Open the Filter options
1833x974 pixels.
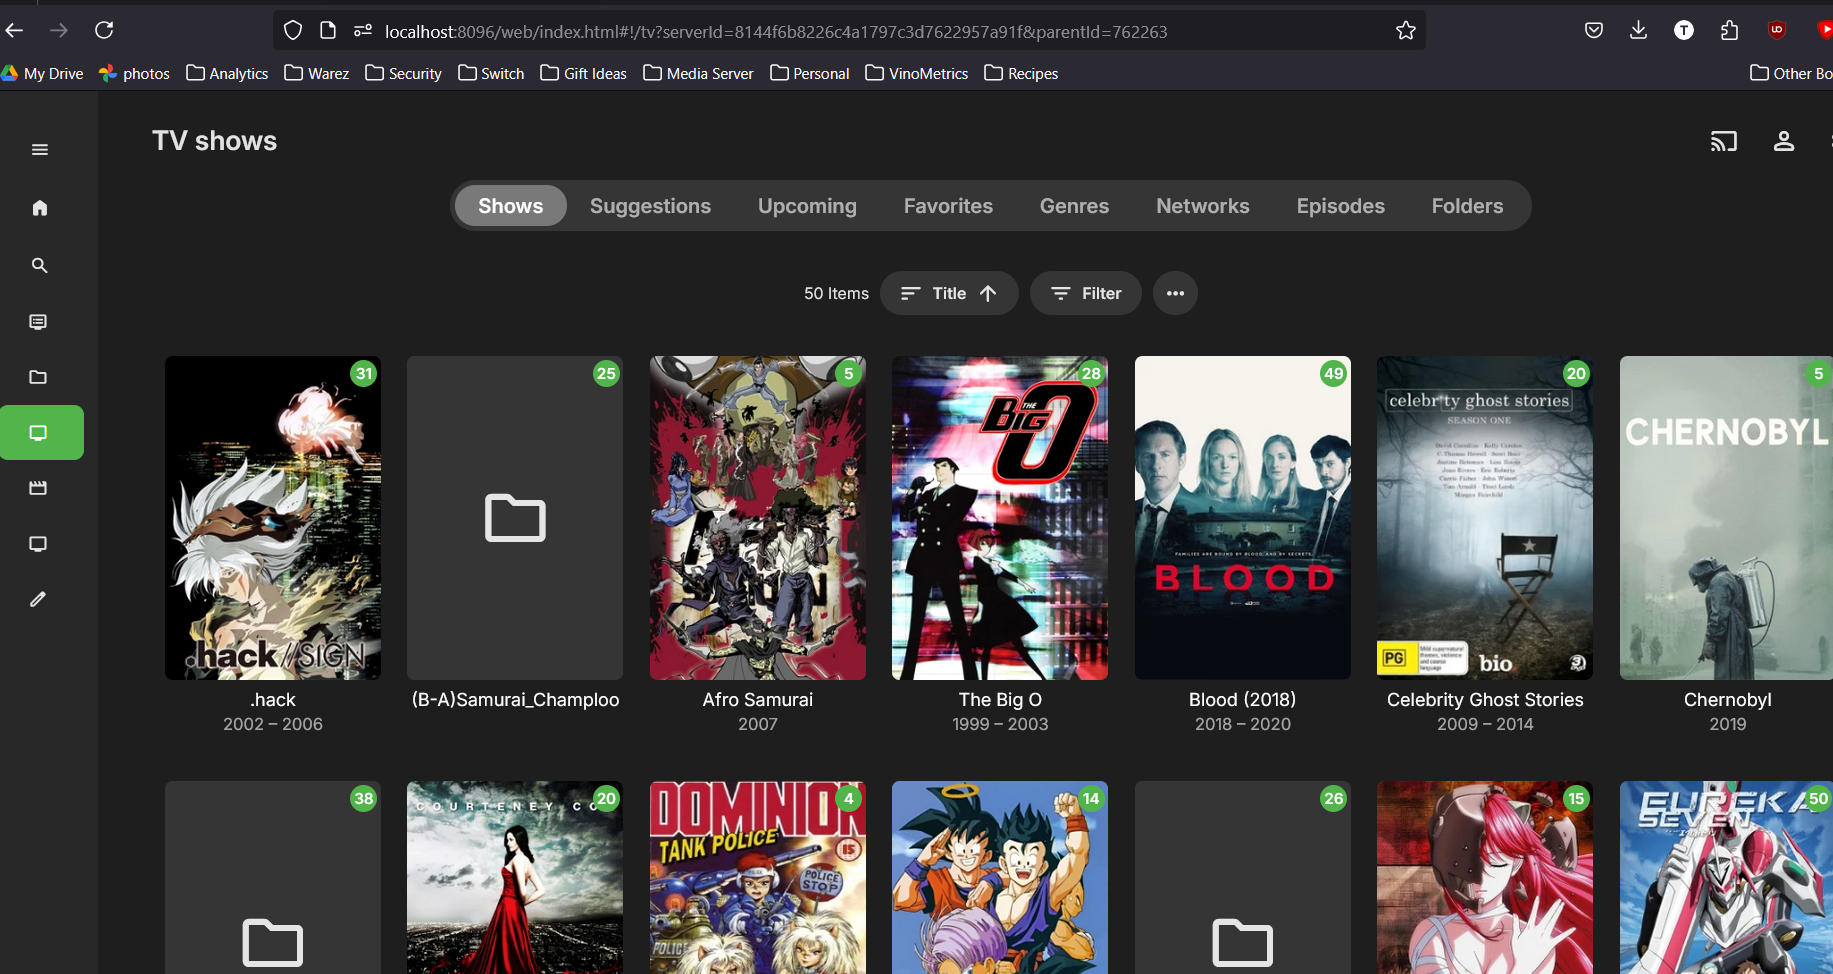(x=1086, y=293)
